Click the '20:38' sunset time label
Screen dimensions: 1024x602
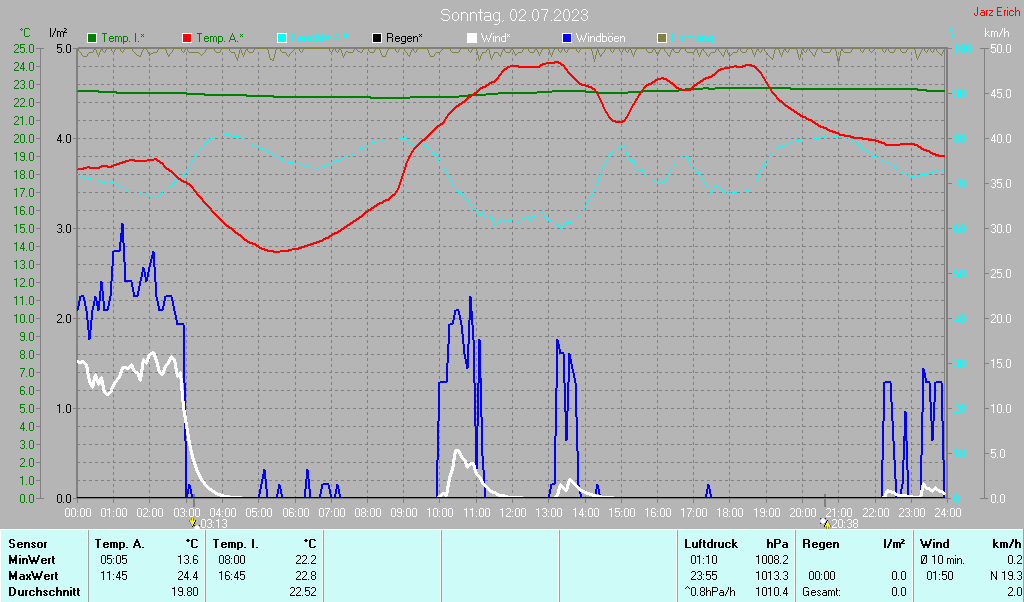tap(845, 524)
